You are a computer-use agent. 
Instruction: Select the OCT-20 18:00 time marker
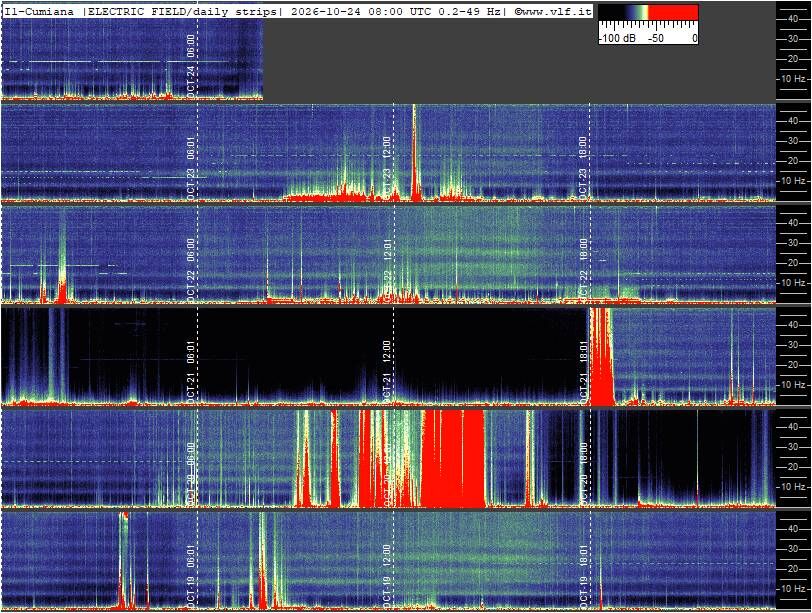coord(583,474)
